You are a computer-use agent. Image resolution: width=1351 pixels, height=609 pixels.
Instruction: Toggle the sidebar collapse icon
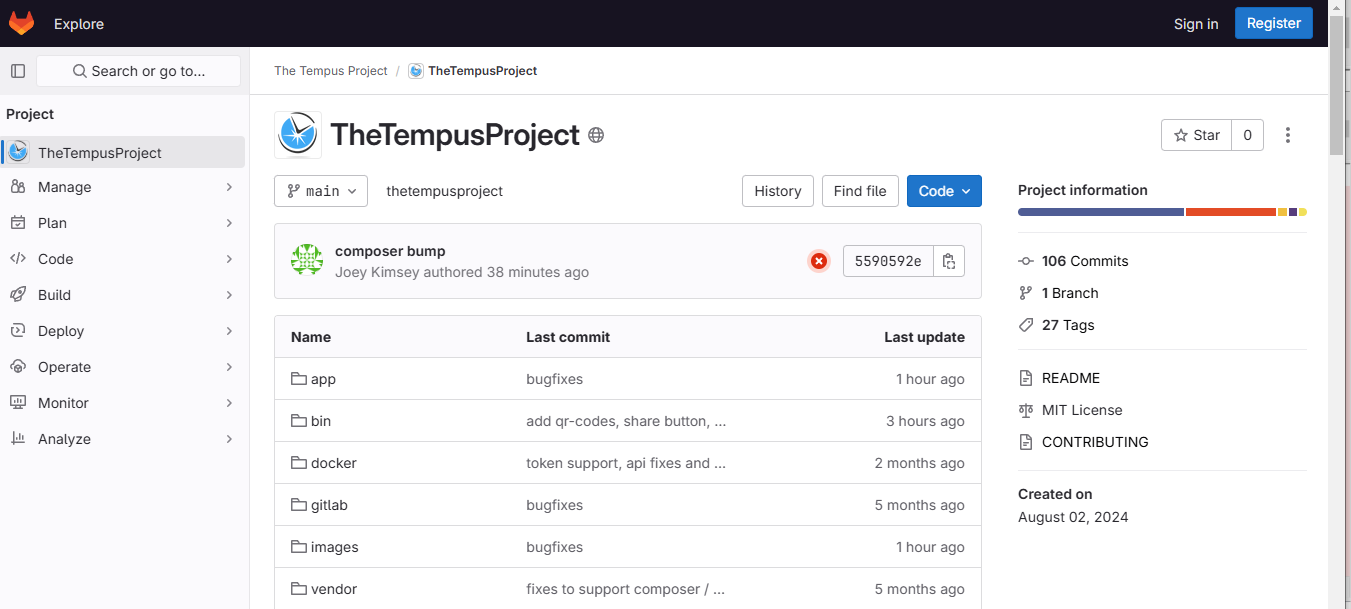(18, 71)
